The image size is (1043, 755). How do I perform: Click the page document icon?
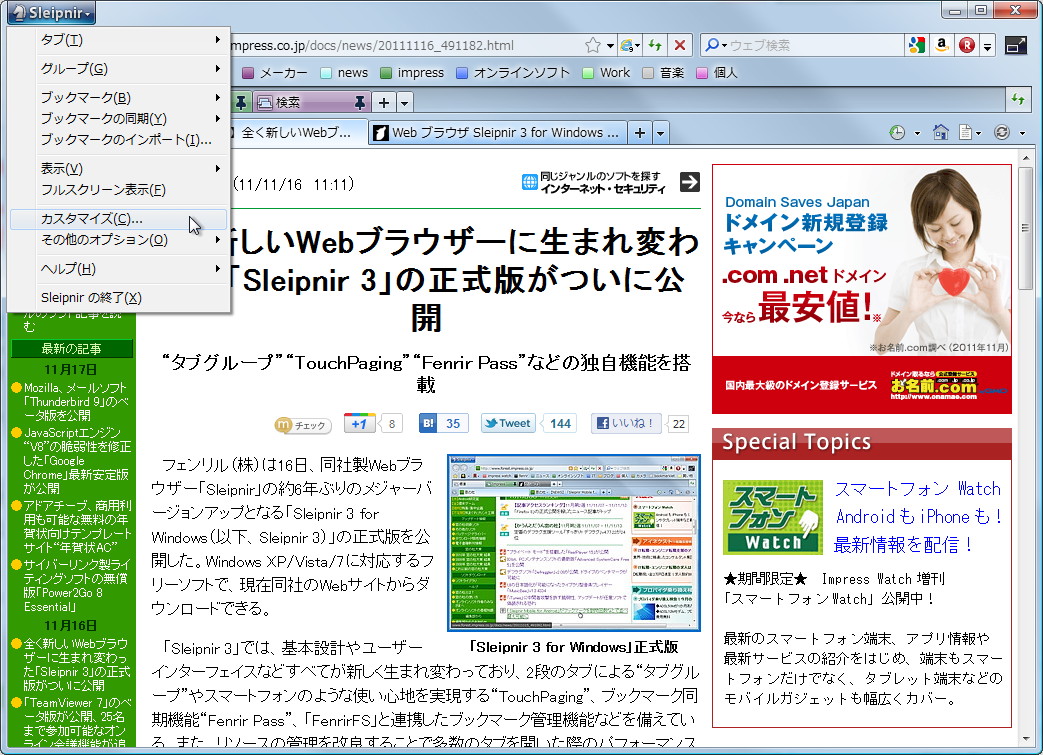[x=965, y=132]
